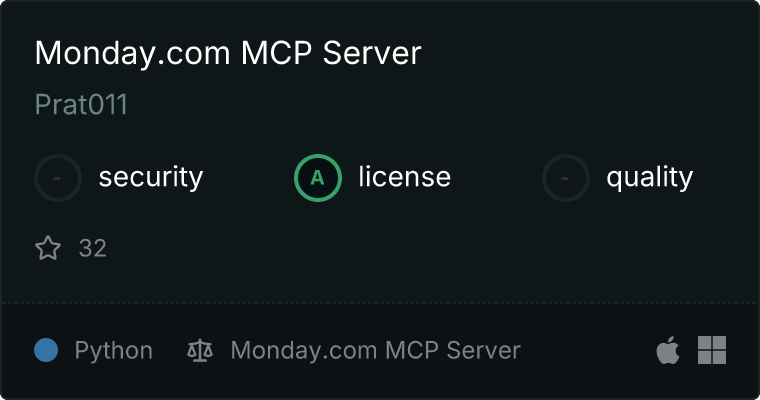Viewport: 760px width, 400px height.
Task: Click empty card area beside star count
Action: (x=388, y=248)
